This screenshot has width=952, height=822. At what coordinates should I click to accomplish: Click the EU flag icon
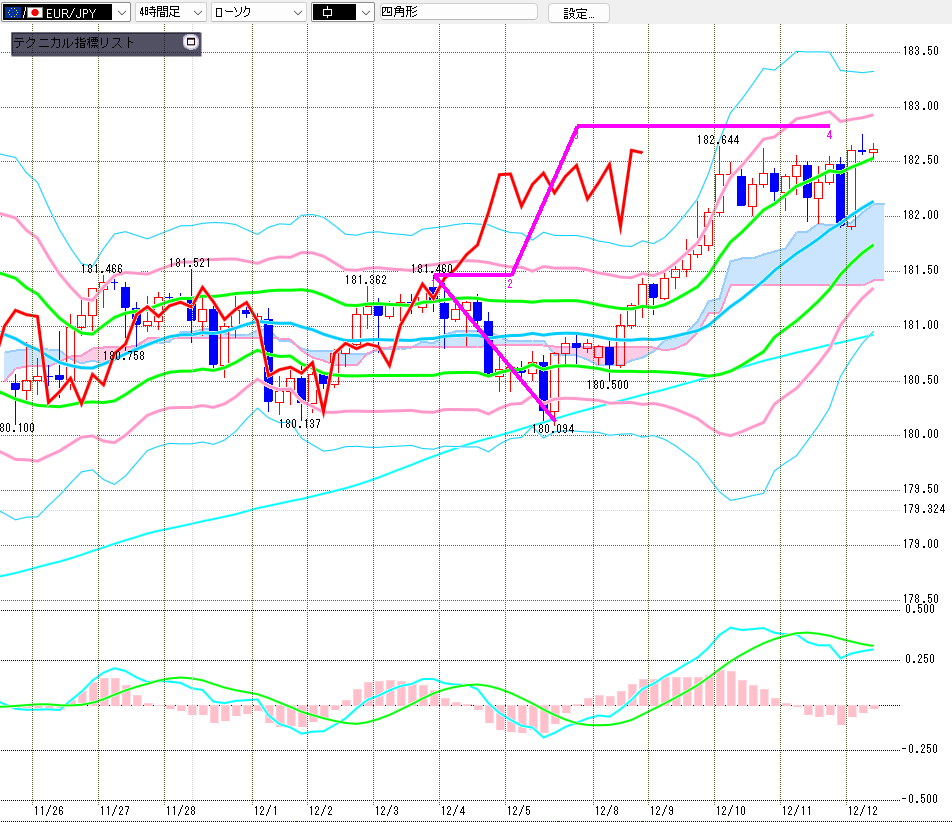(x=11, y=13)
